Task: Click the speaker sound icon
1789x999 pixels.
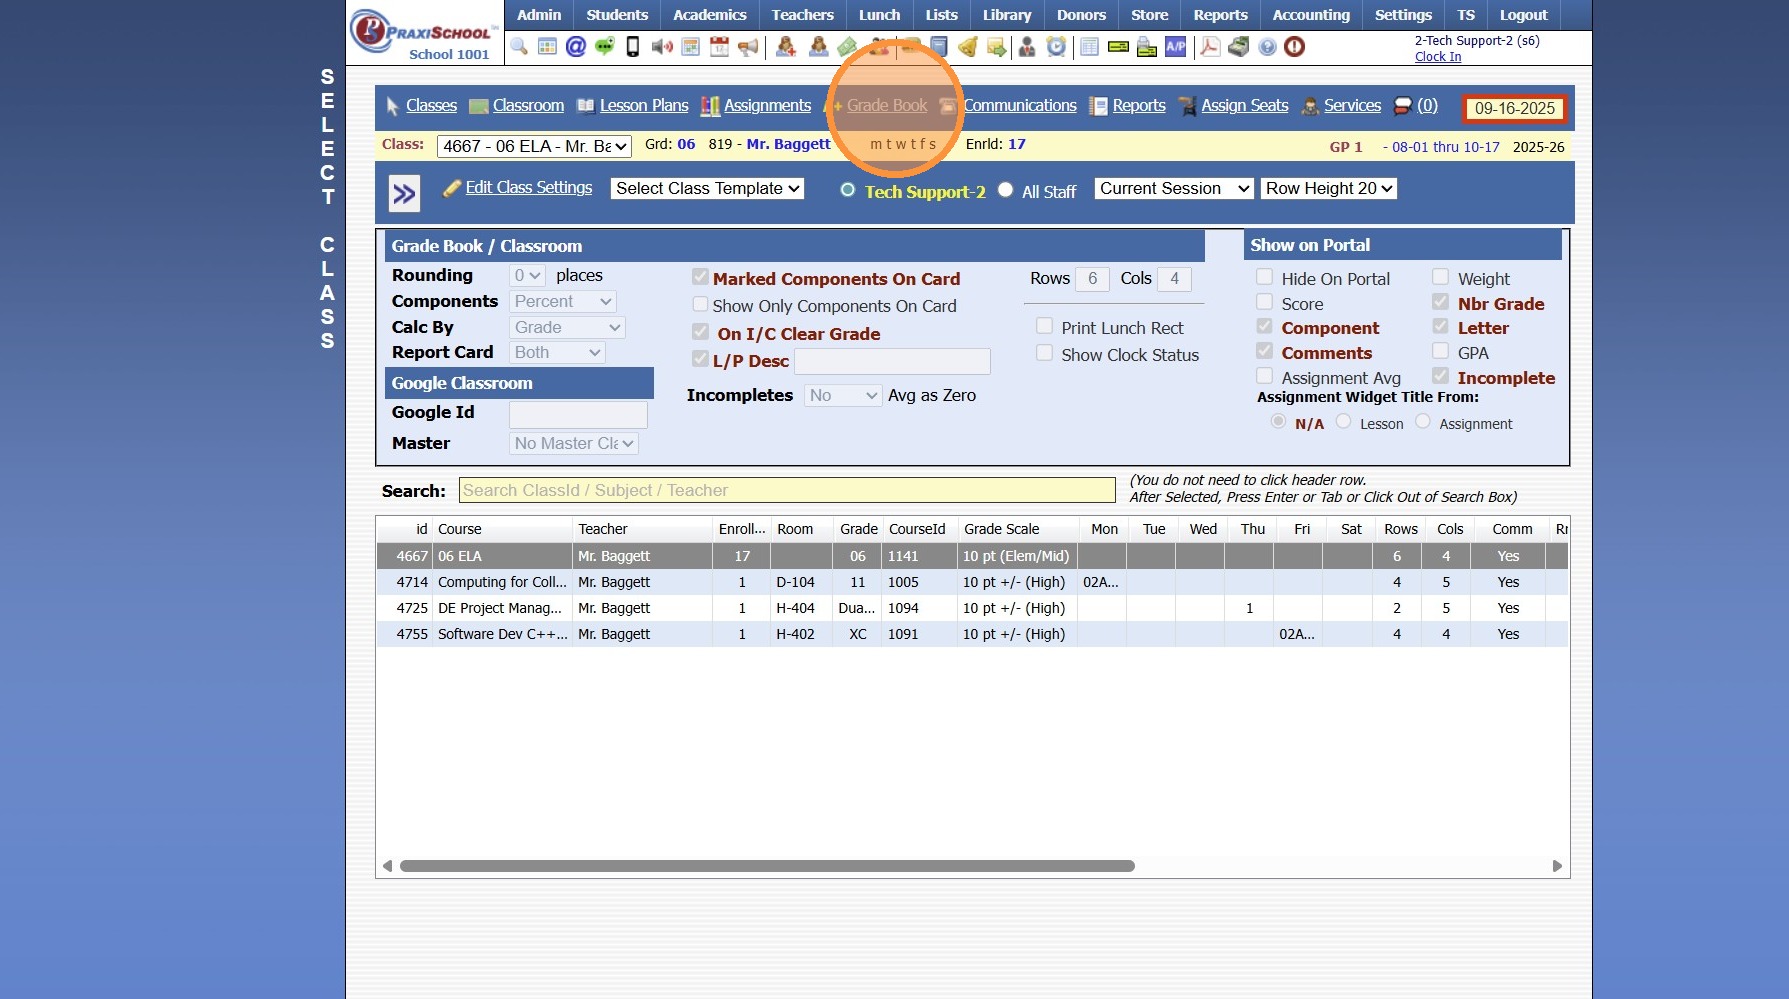Action: coord(661,47)
